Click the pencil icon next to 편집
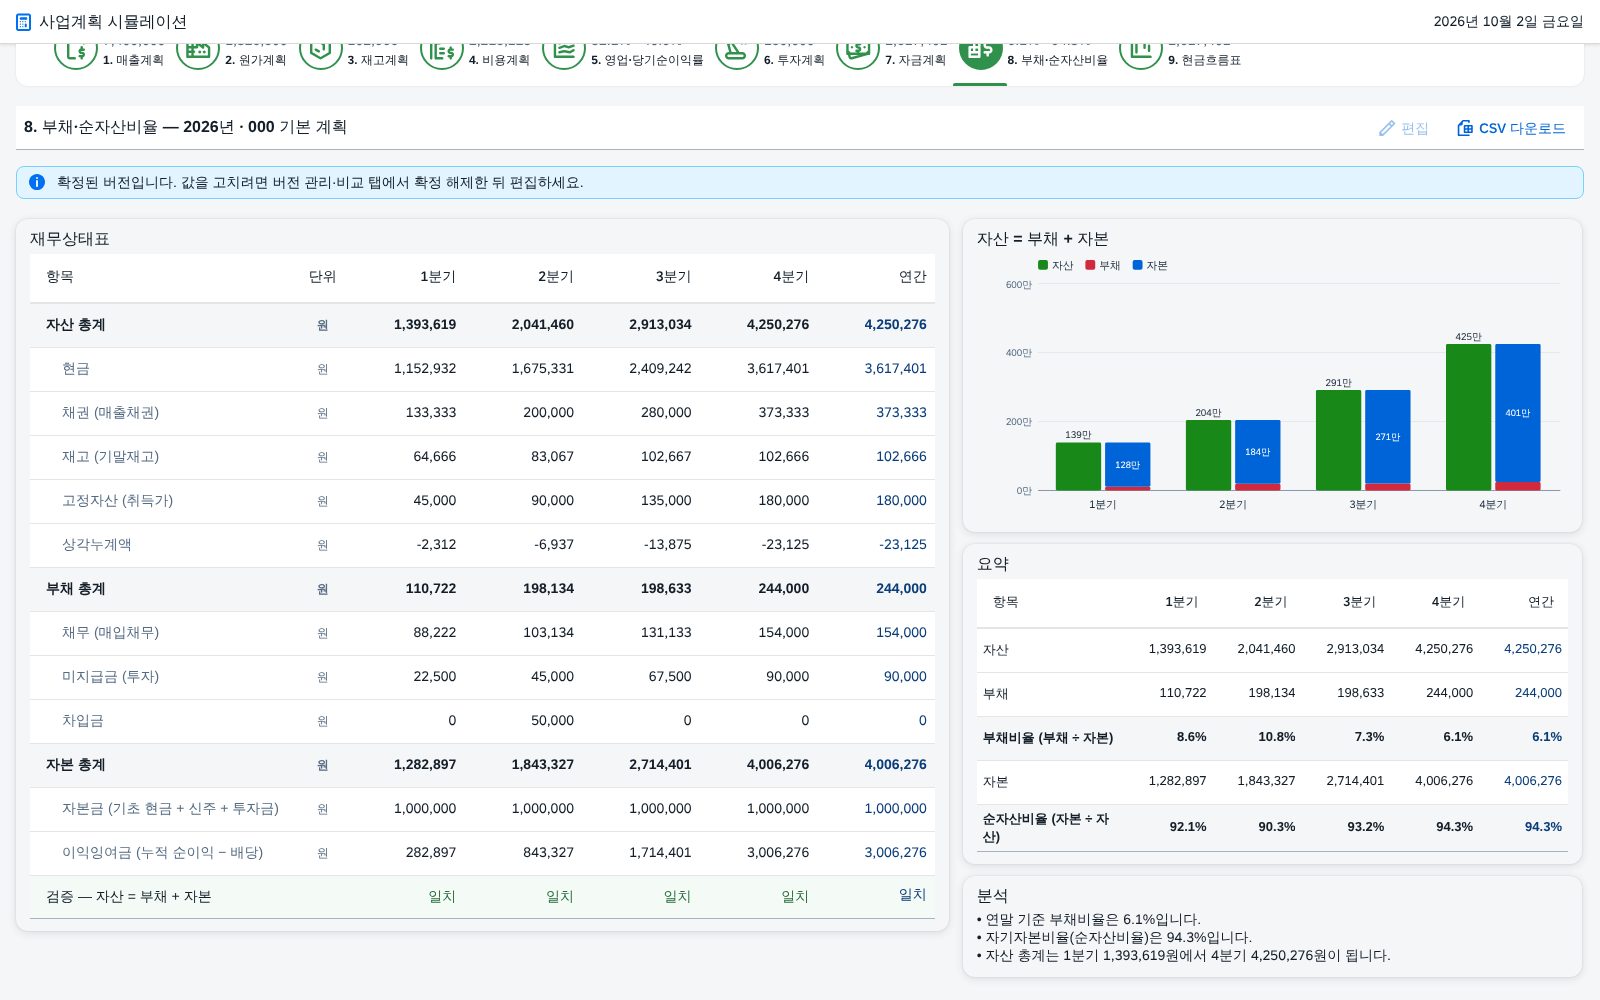The image size is (1600, 1000). tap(1387, 128)
